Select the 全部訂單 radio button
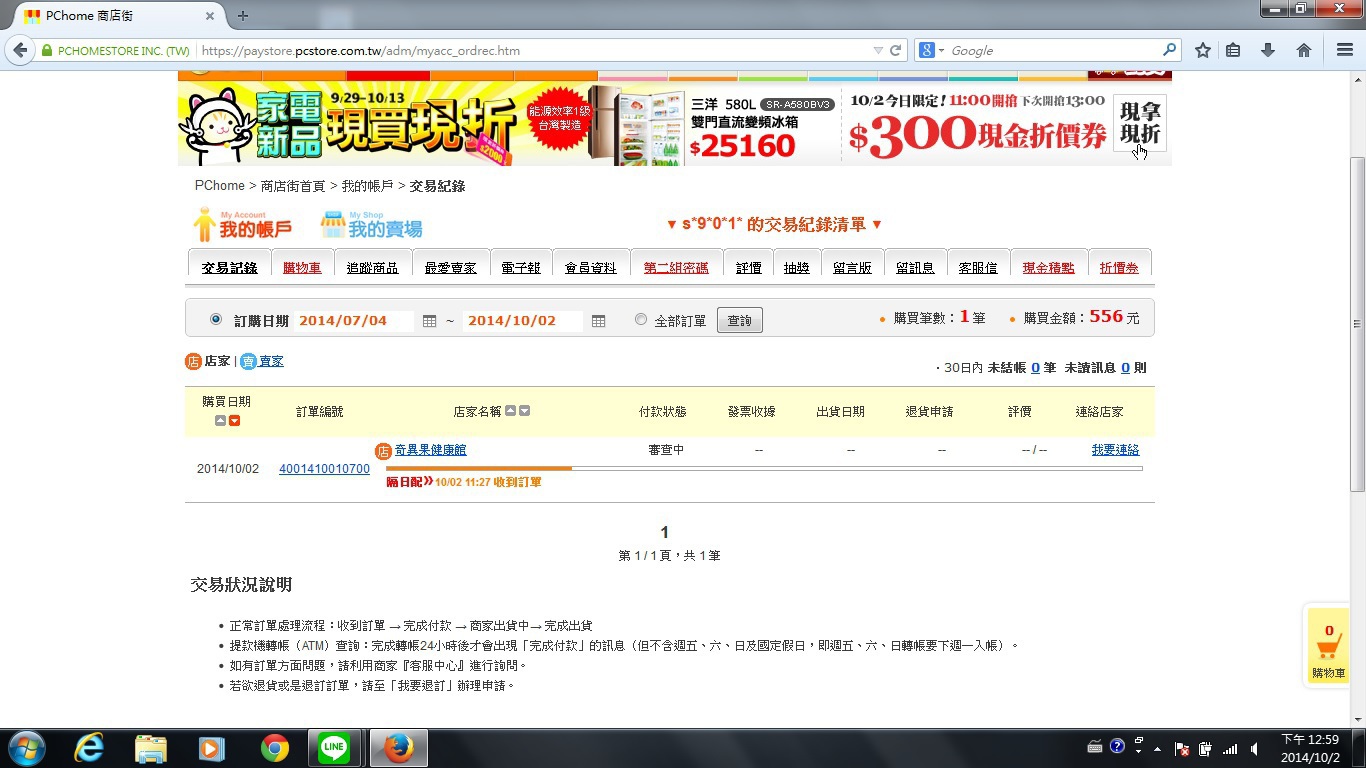 point(641,320)
